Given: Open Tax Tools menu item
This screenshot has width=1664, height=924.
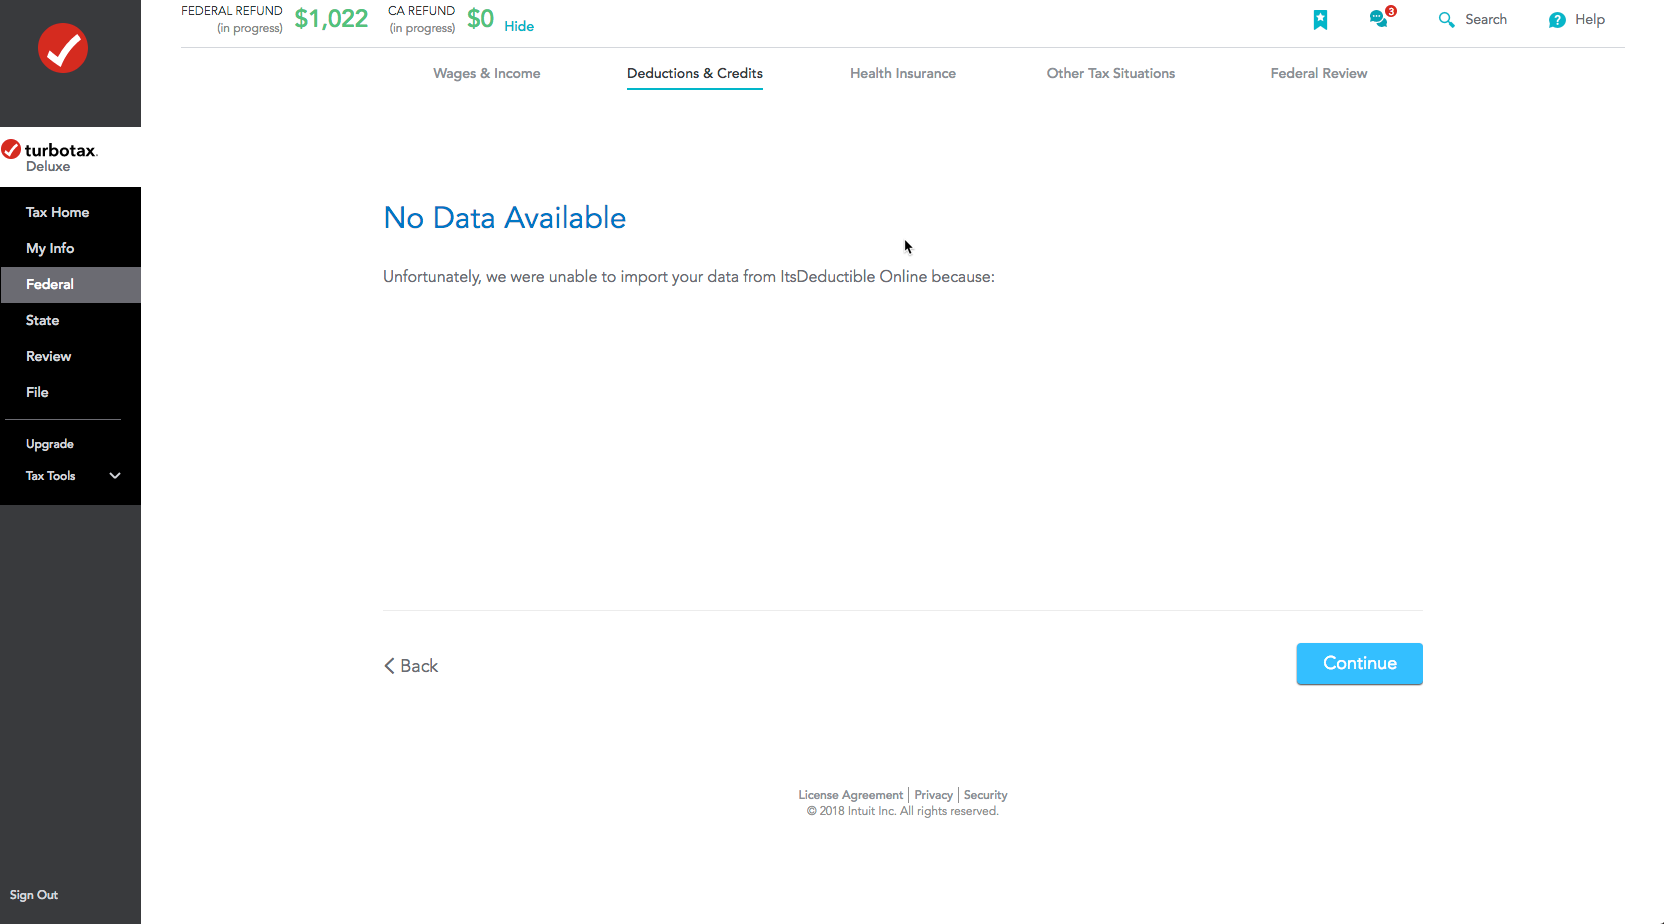Looking at the screenshot, I should (51, 476).
